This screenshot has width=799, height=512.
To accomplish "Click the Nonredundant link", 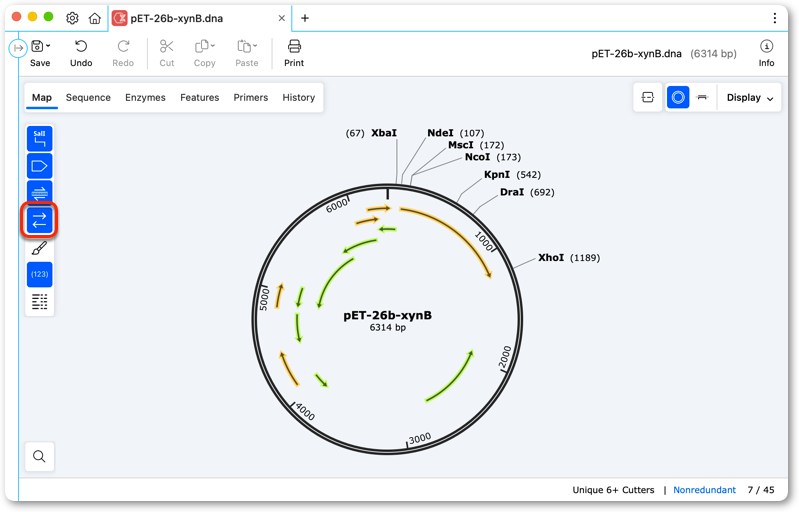I will 704,490.
